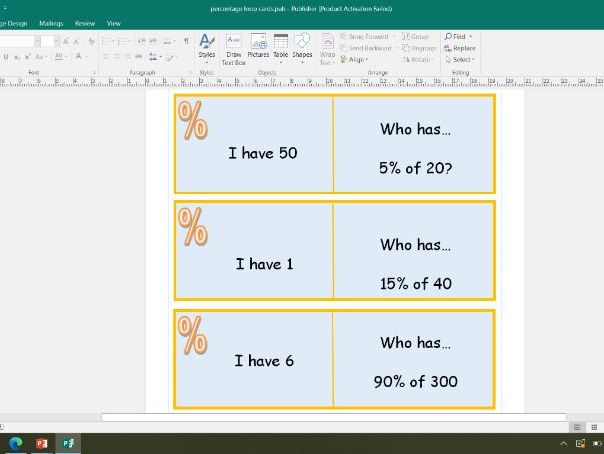Select the "15% of 40" text

pos(416,284)
